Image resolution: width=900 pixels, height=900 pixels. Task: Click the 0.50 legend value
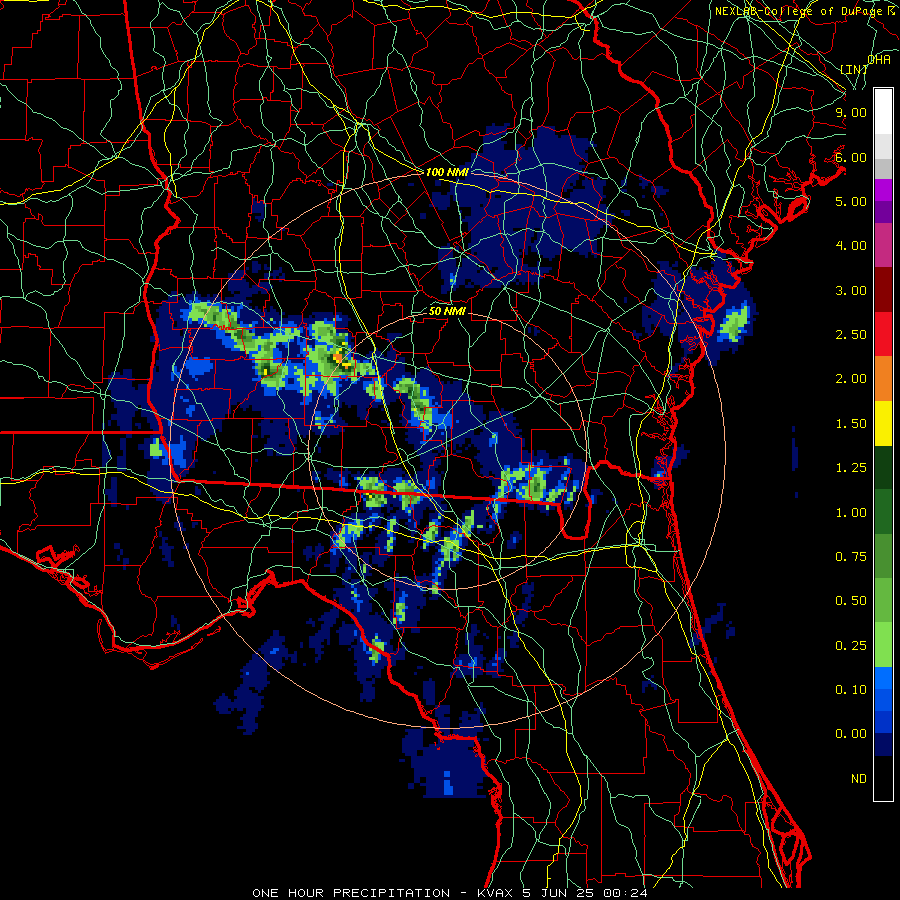click(x=851, y=601)
